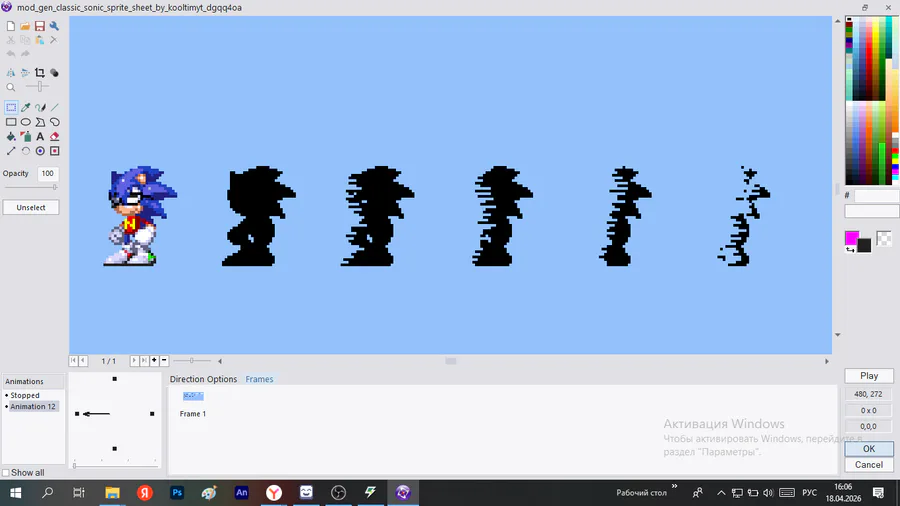Click the View Action Point icon
900x506 pixels.
click(x=55, y=151)
